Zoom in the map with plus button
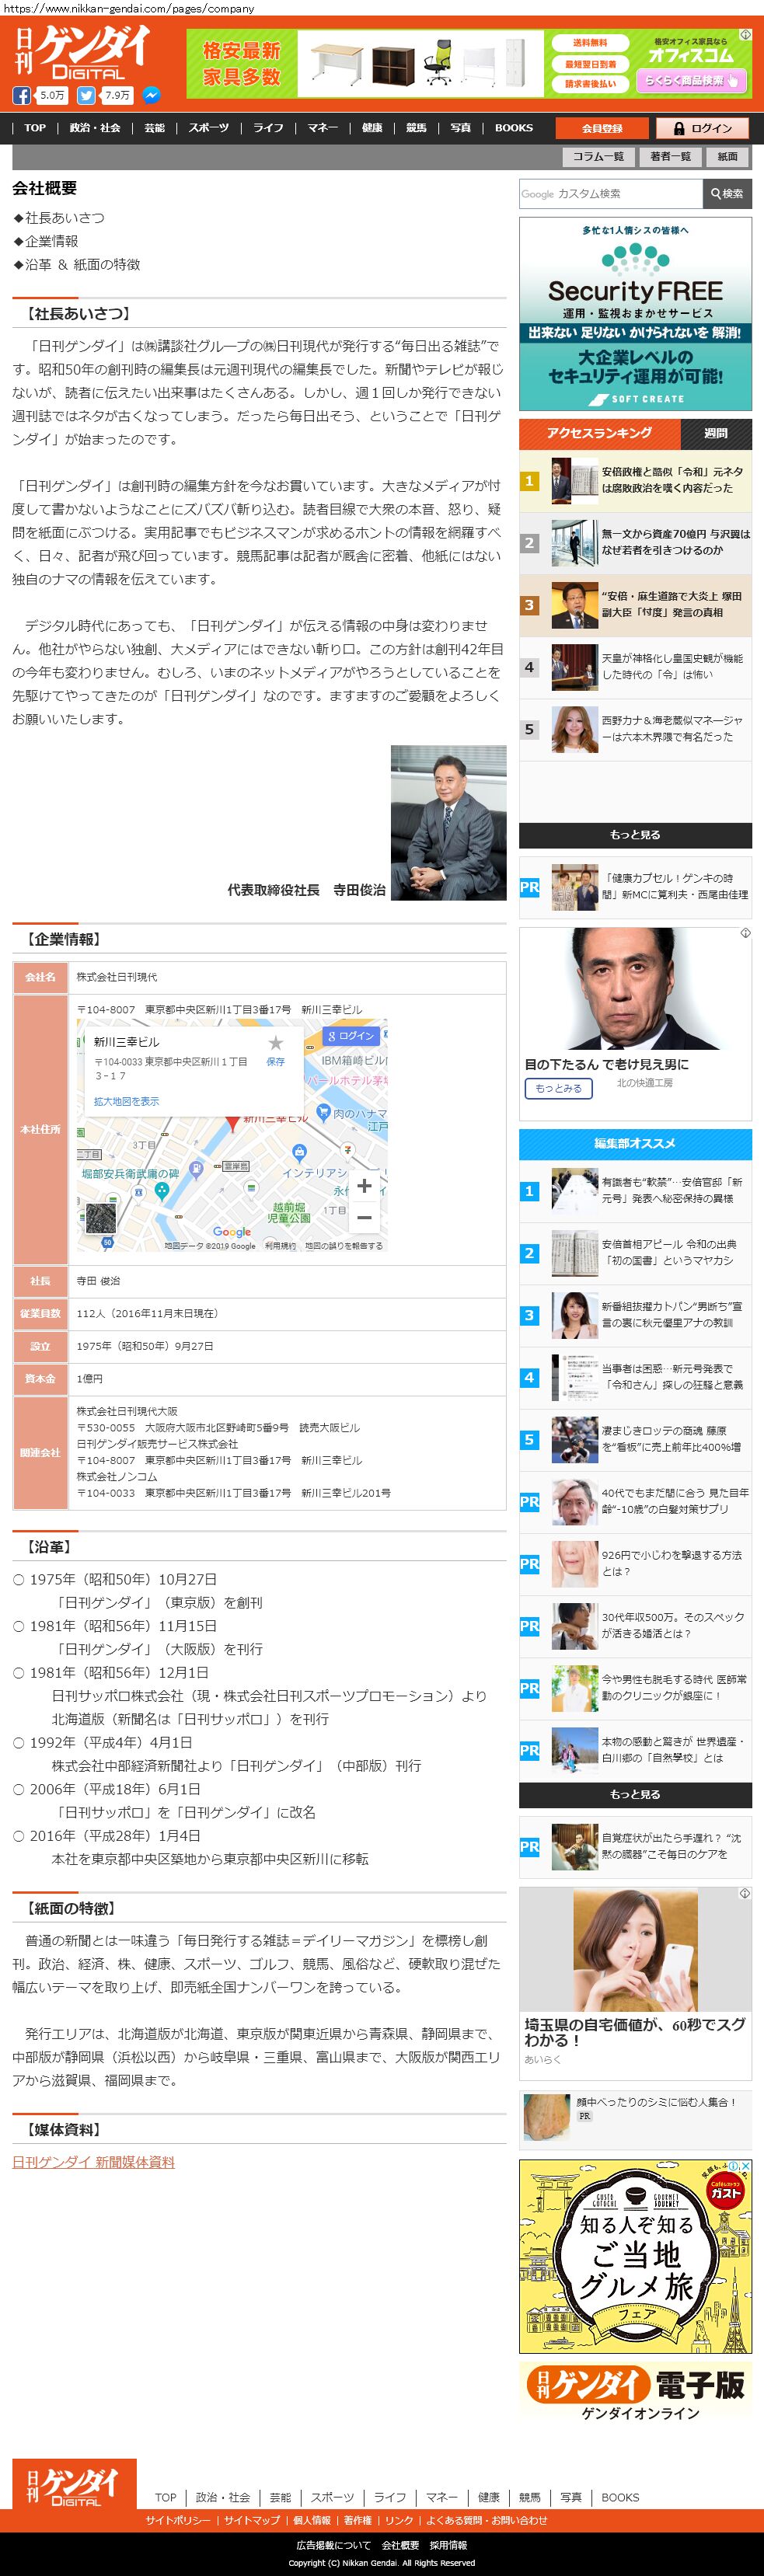764x2576 pixels. pyautogui.click(x=364, y=1185)
